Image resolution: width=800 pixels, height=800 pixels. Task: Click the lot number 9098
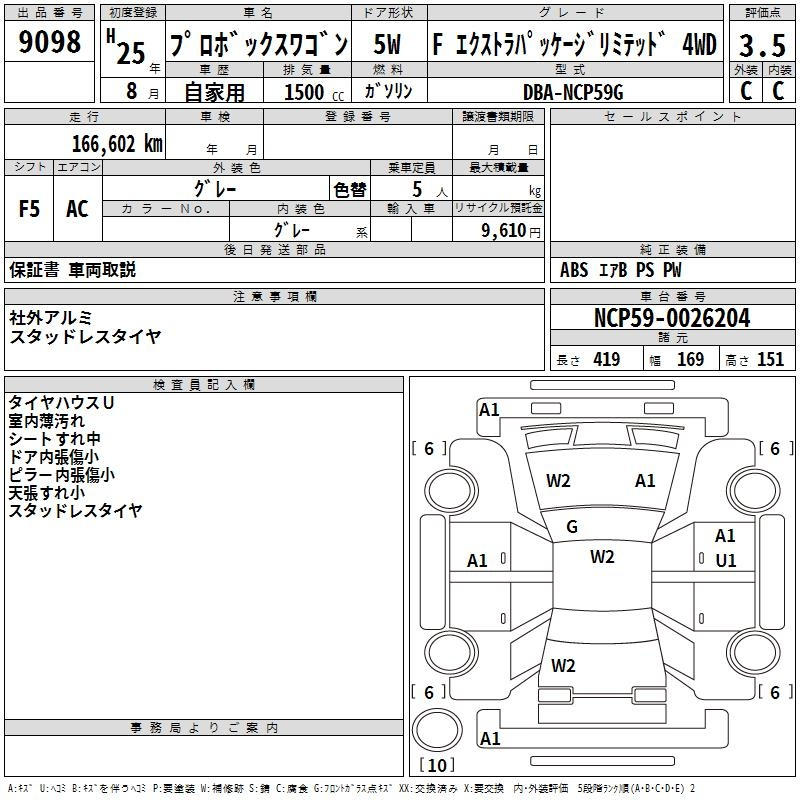50,43
